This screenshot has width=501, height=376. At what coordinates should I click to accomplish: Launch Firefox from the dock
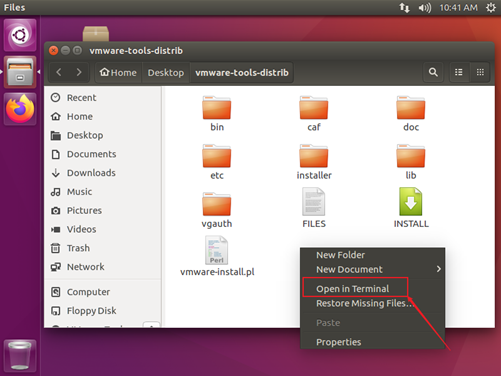(20, 109)
